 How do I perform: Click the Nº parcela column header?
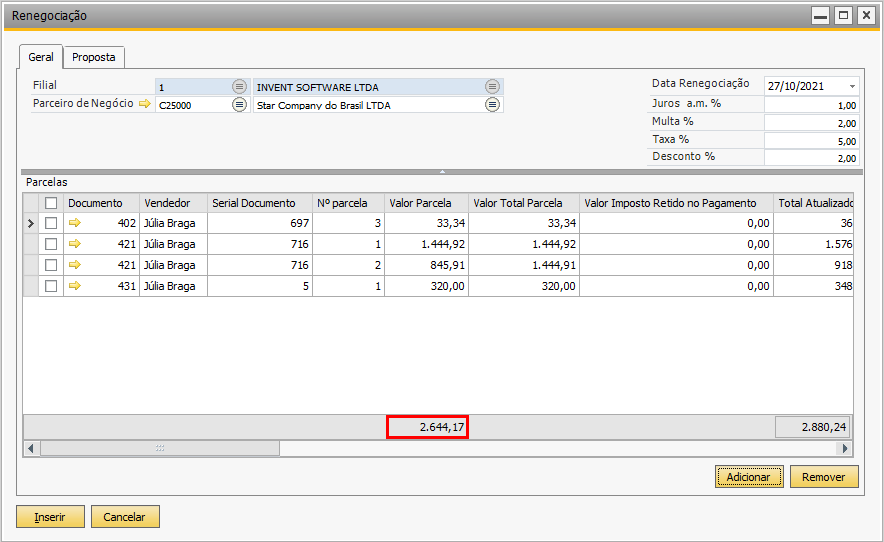pos(348,203)
